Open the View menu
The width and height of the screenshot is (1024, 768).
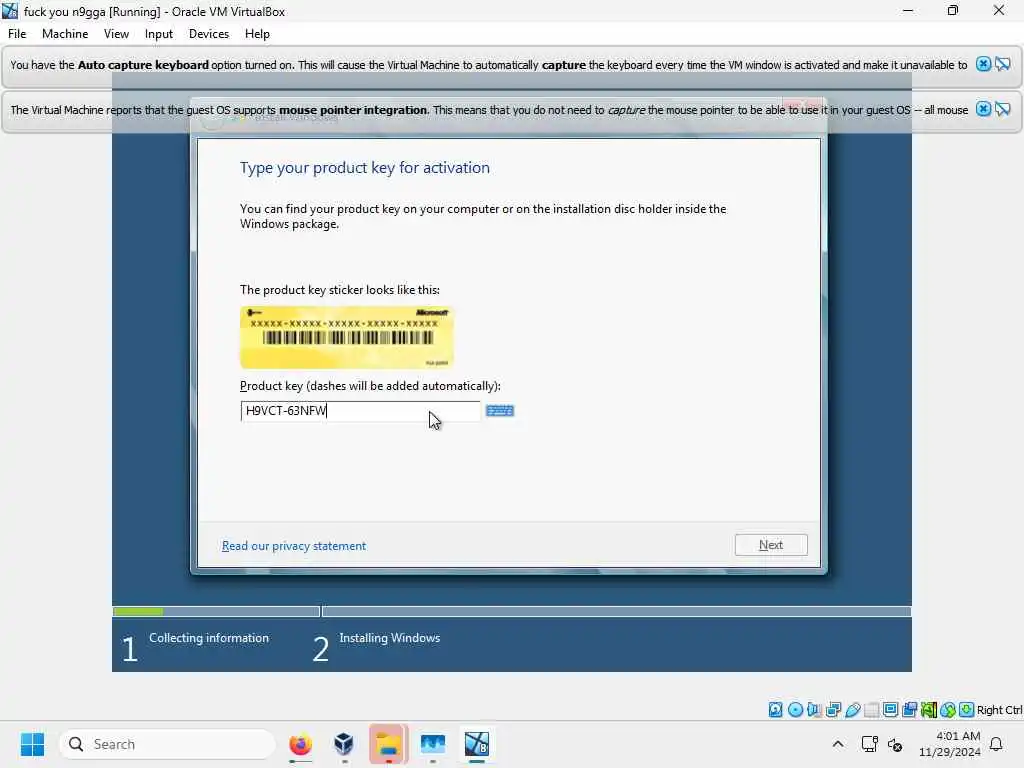pyautogui.click(x=116, y=34)
